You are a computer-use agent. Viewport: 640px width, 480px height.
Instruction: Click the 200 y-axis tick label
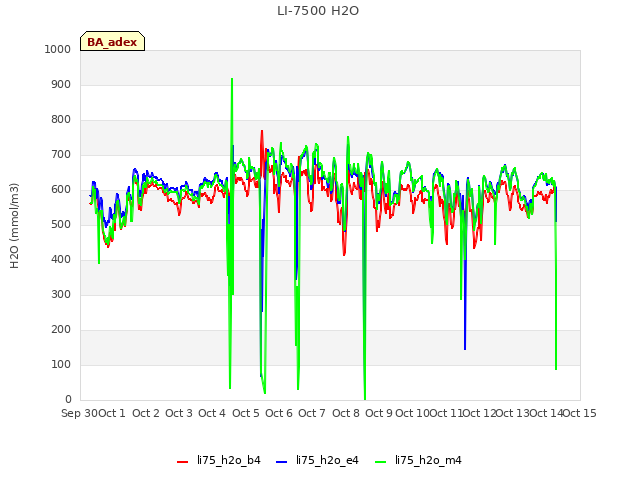[x=61, y=330]
